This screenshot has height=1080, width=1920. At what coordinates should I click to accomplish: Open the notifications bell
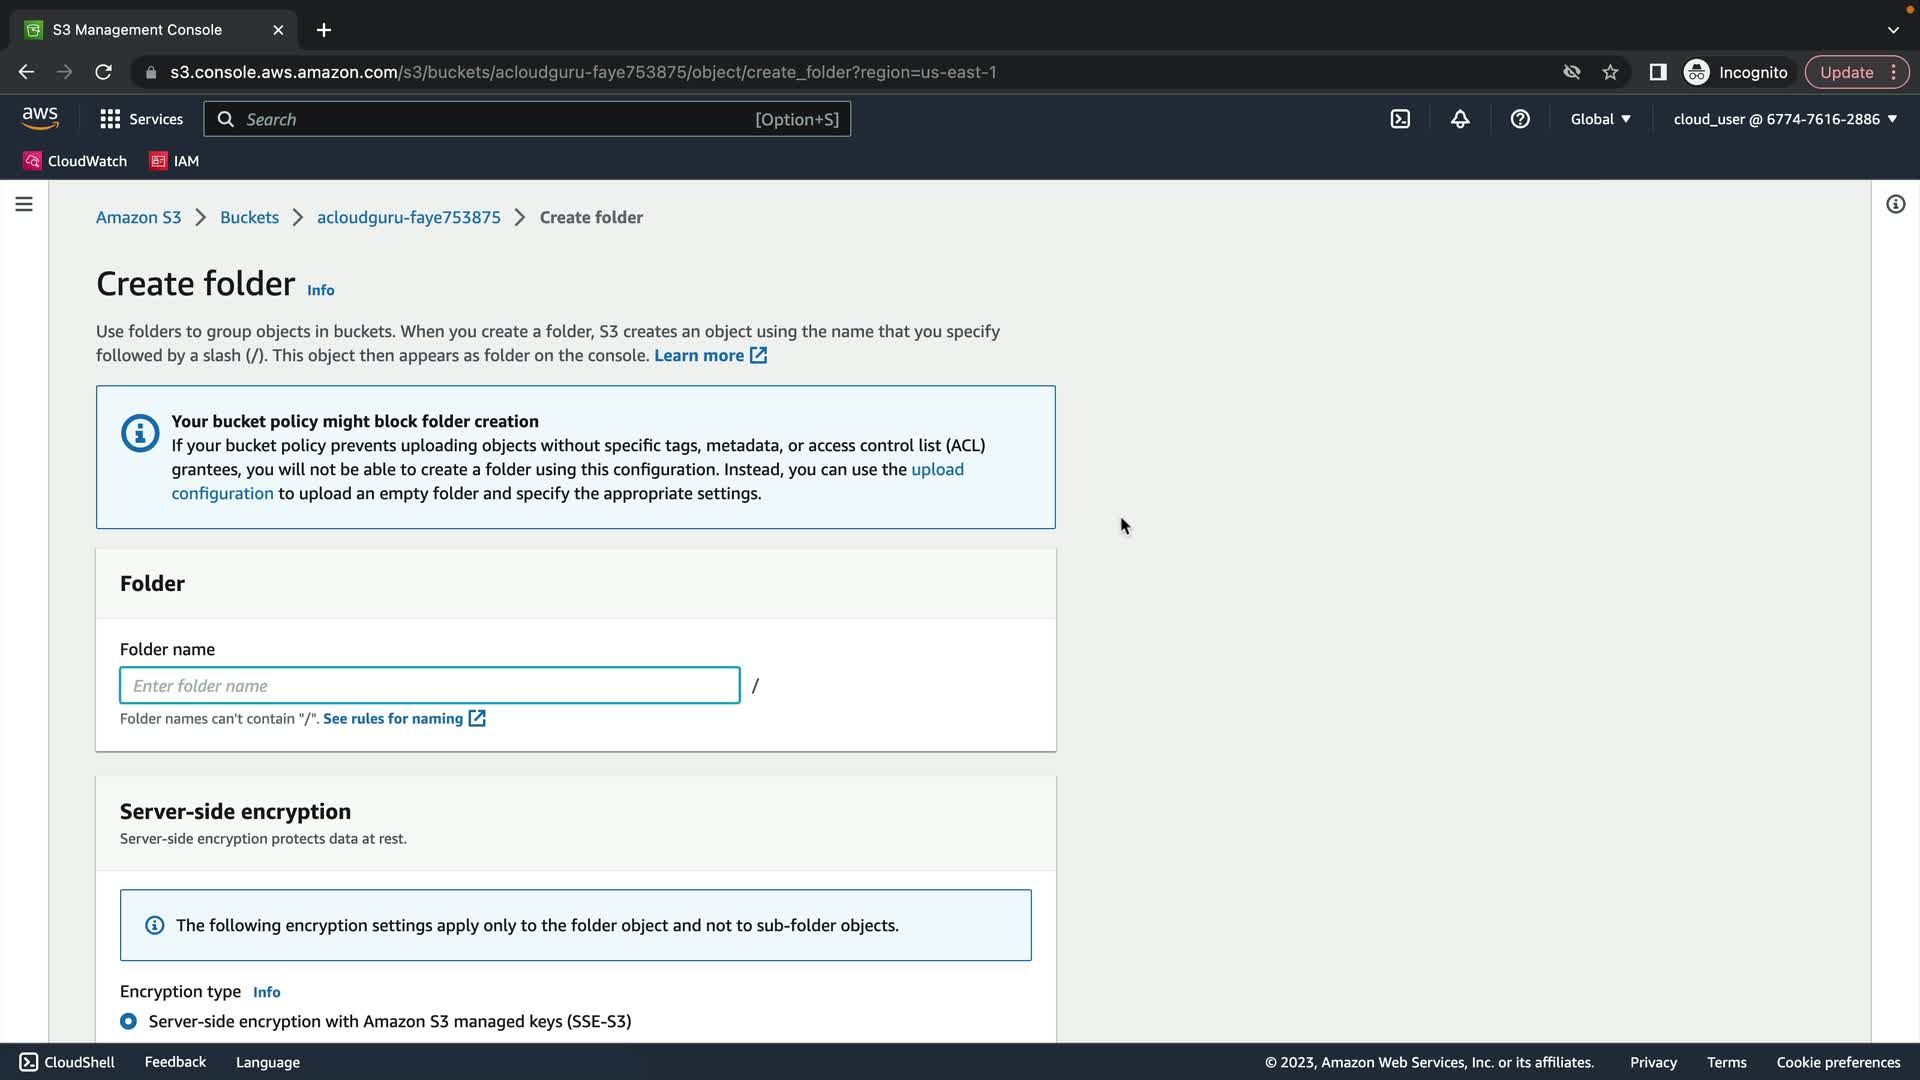[1460, 119]
